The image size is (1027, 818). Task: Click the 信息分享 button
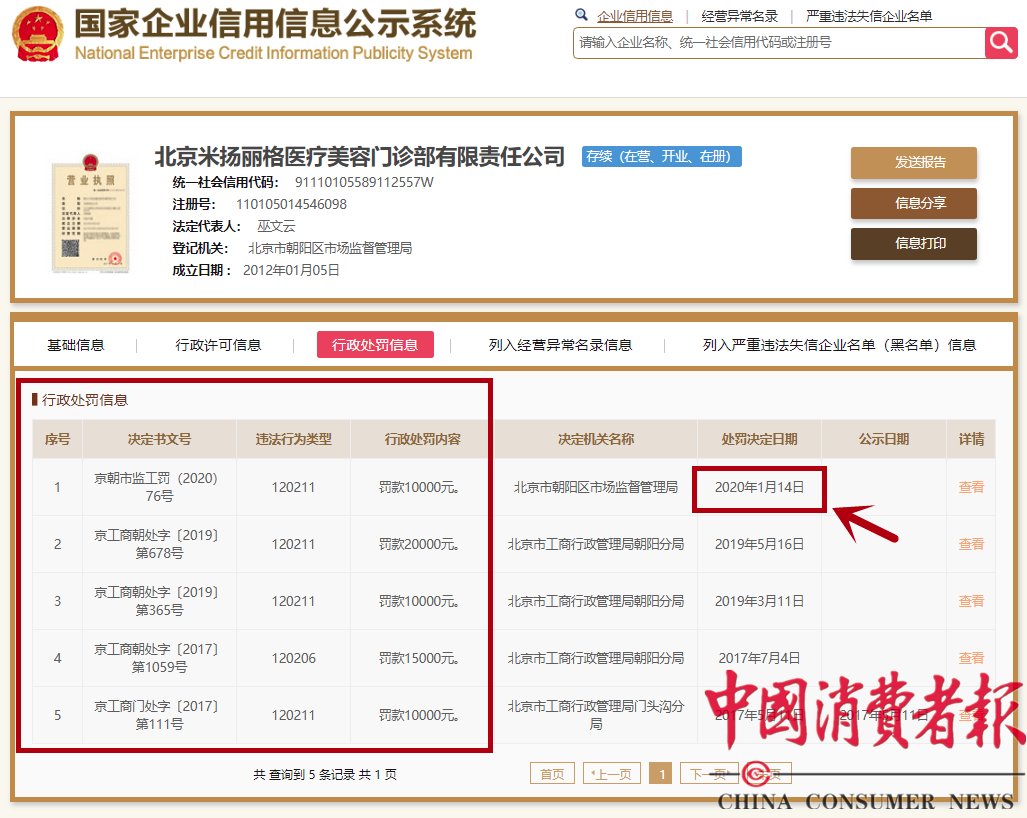tap(914, 203)
